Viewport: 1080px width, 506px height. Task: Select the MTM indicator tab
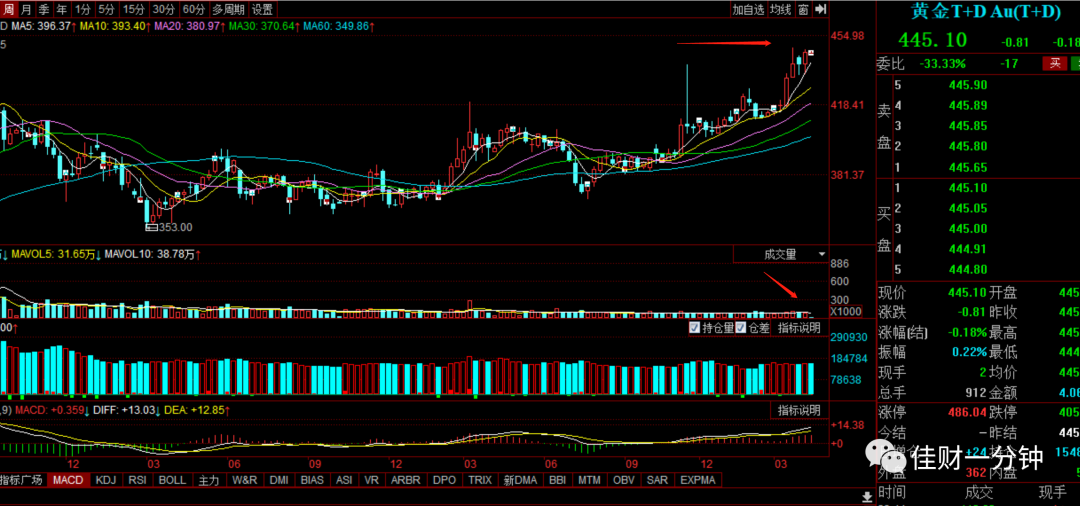pos(590,480)
